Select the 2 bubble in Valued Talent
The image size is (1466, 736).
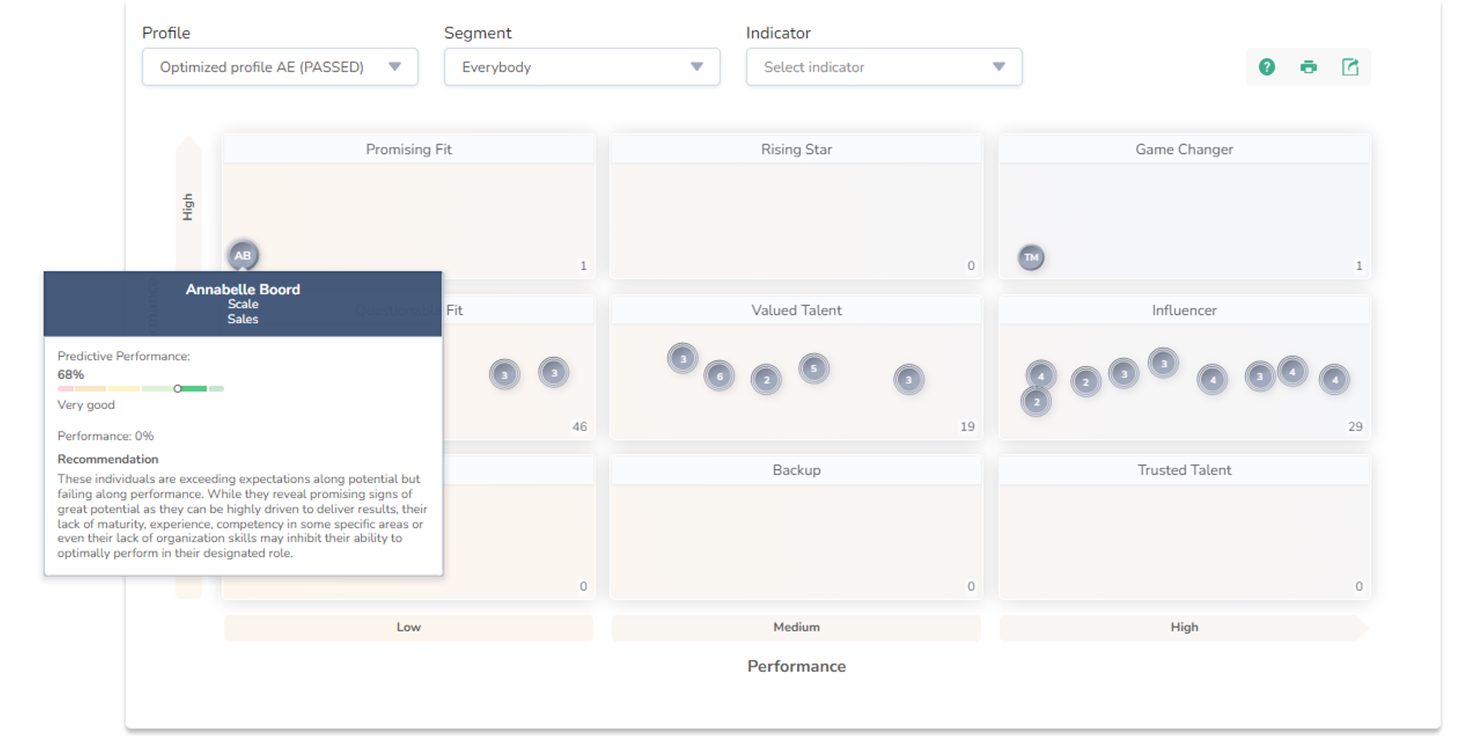(766, 380)
